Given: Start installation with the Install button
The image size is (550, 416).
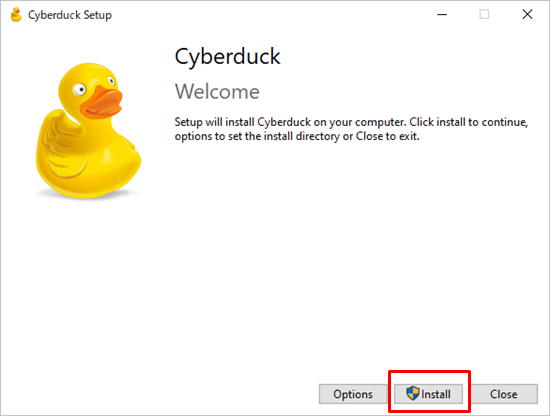Looking at the screenshot, I should click(x=428, y=394).
